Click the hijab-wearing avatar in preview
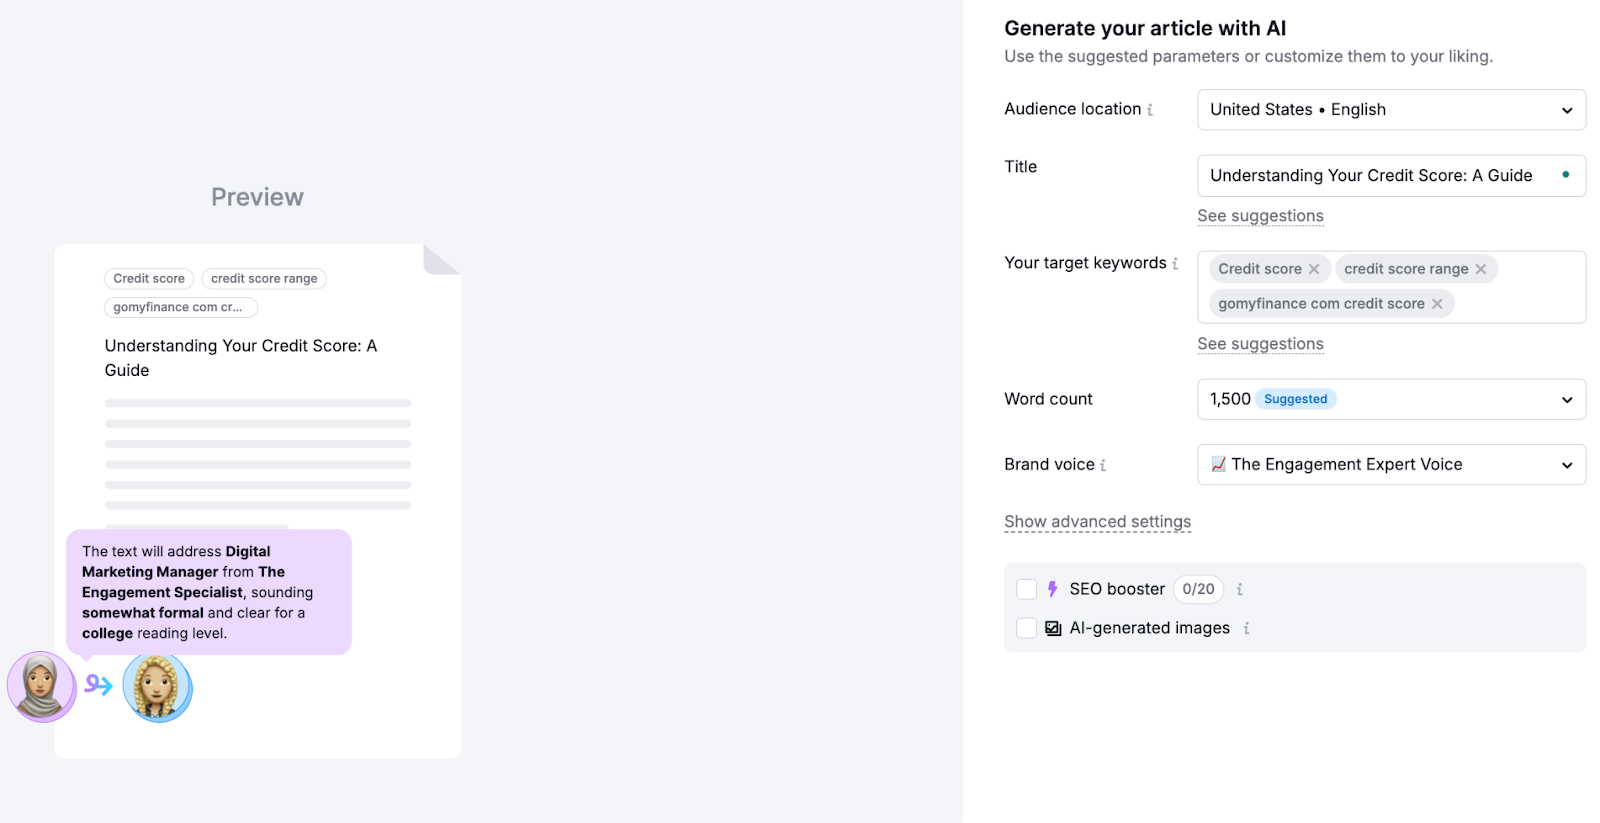 click(41, 687)
